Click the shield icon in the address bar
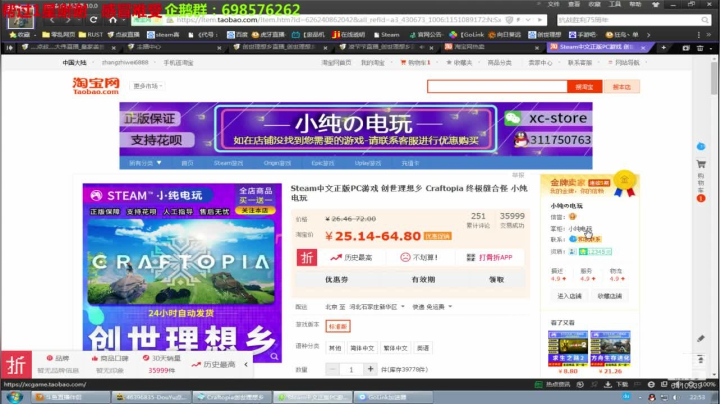720x404 pixels. (x=509, y=20)
